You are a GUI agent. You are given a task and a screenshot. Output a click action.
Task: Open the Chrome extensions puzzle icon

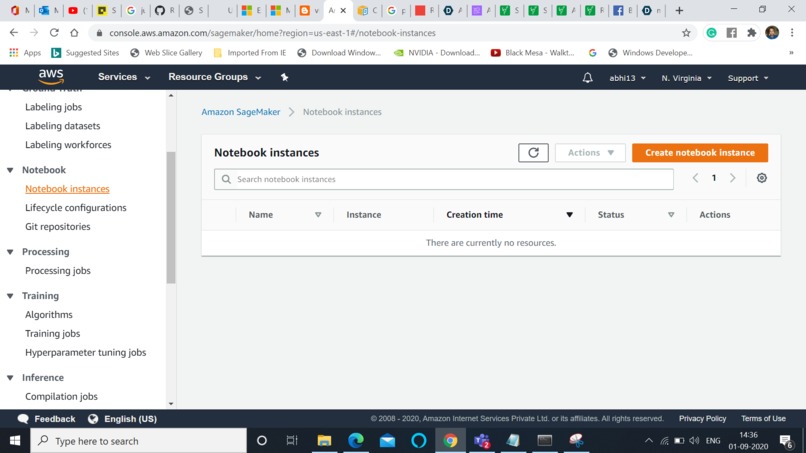coord(752,32)
